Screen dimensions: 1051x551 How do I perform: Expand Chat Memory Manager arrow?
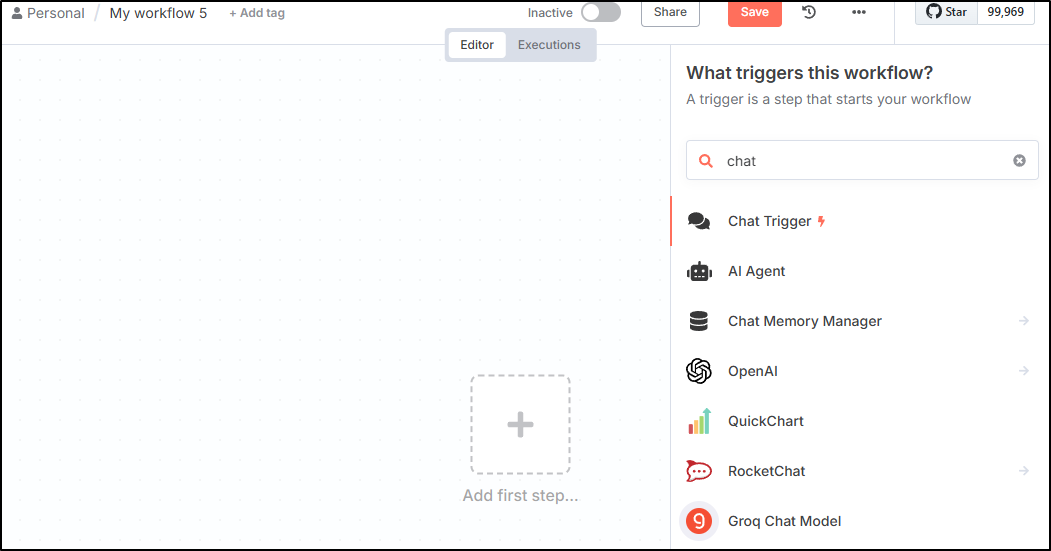click(x=1024, y=321)
